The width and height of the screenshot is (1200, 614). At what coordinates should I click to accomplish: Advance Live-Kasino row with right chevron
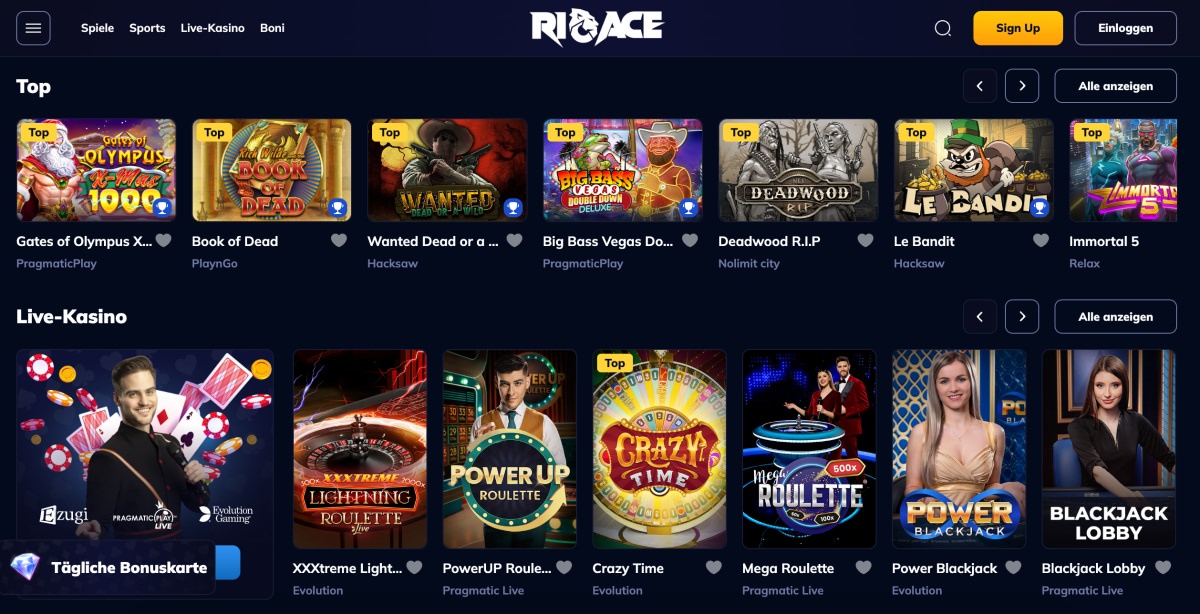coord(1022,316)
